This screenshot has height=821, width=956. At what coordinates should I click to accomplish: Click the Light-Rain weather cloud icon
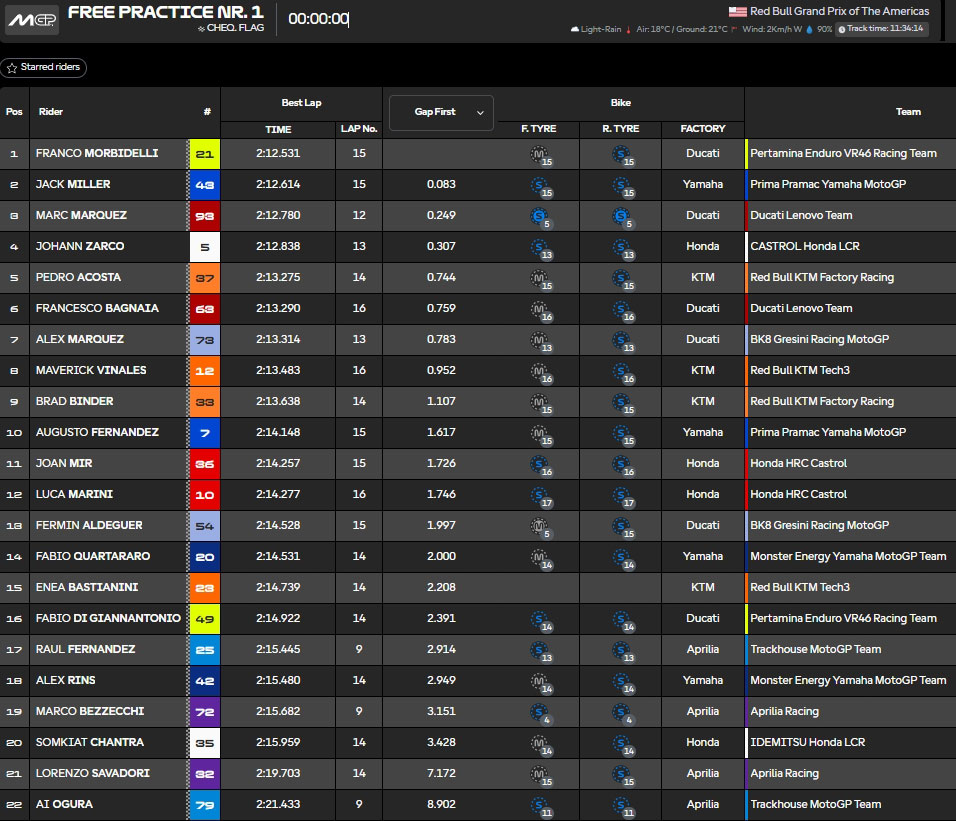[x=575, y=30]
